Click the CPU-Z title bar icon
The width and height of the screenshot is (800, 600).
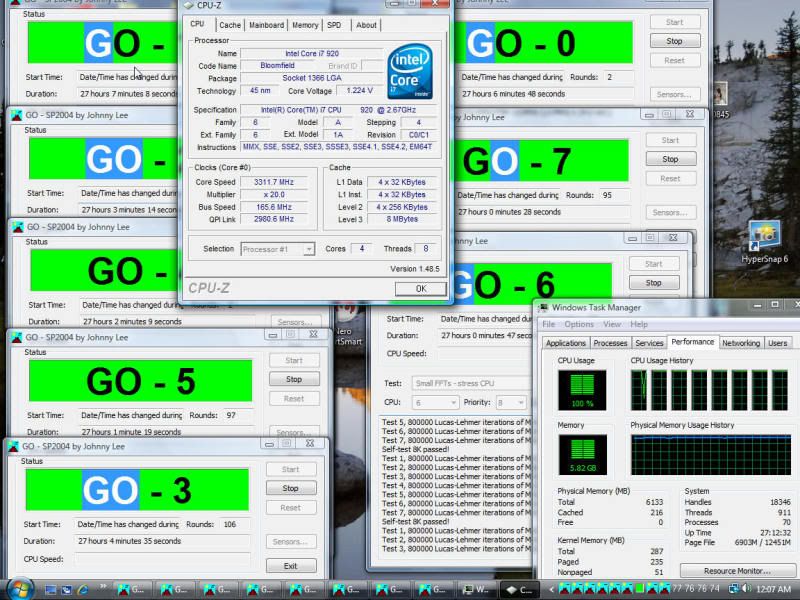(x=189, y=5)
